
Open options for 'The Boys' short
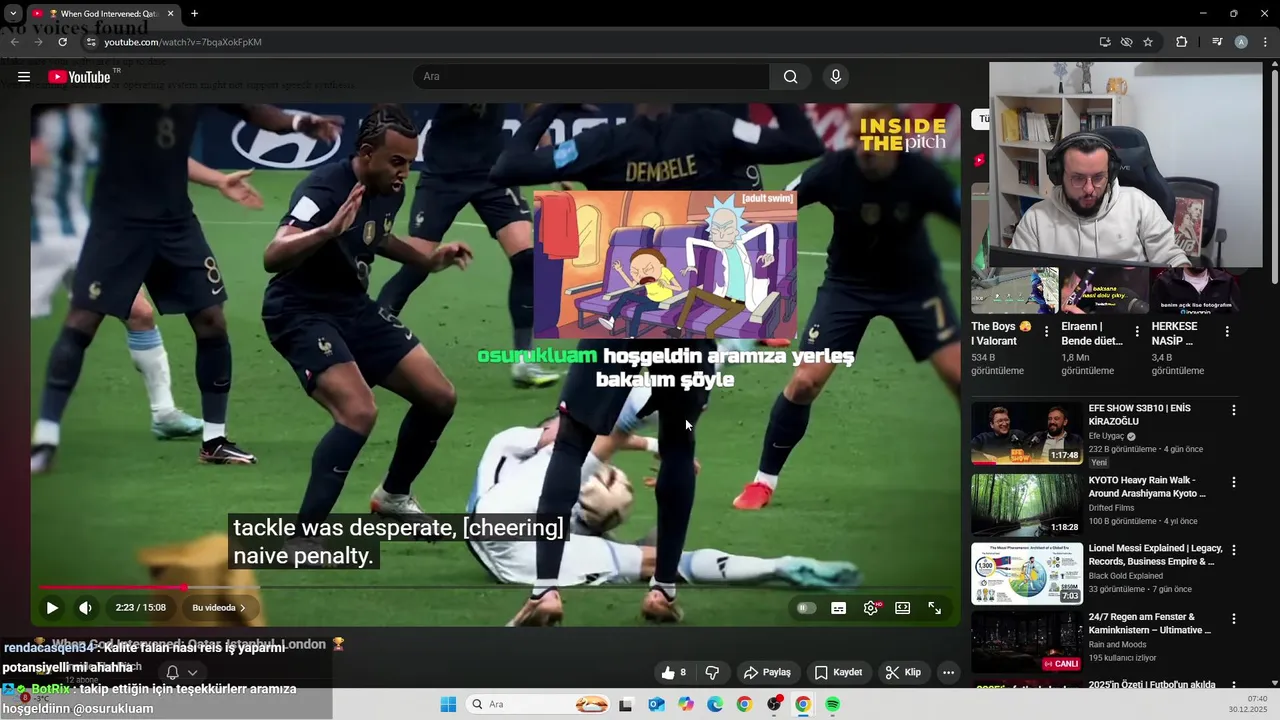click(x=1046, y=331)
